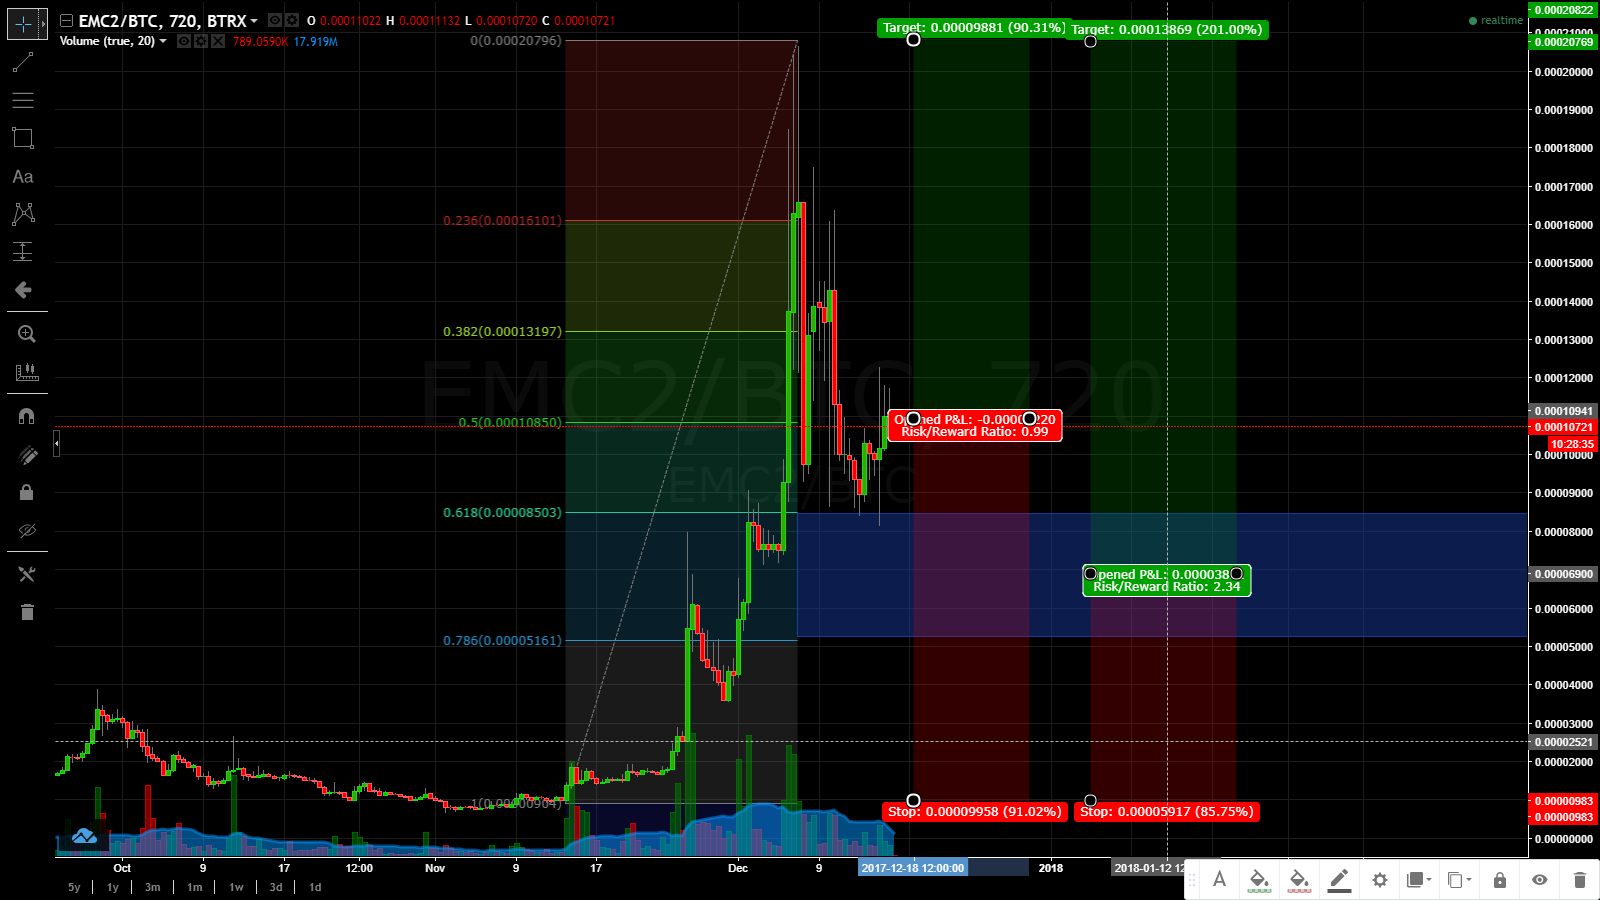Screen dimensions: 1600x900
Task: Remove the Volume indicator
Action: click(x=218, y=41)
